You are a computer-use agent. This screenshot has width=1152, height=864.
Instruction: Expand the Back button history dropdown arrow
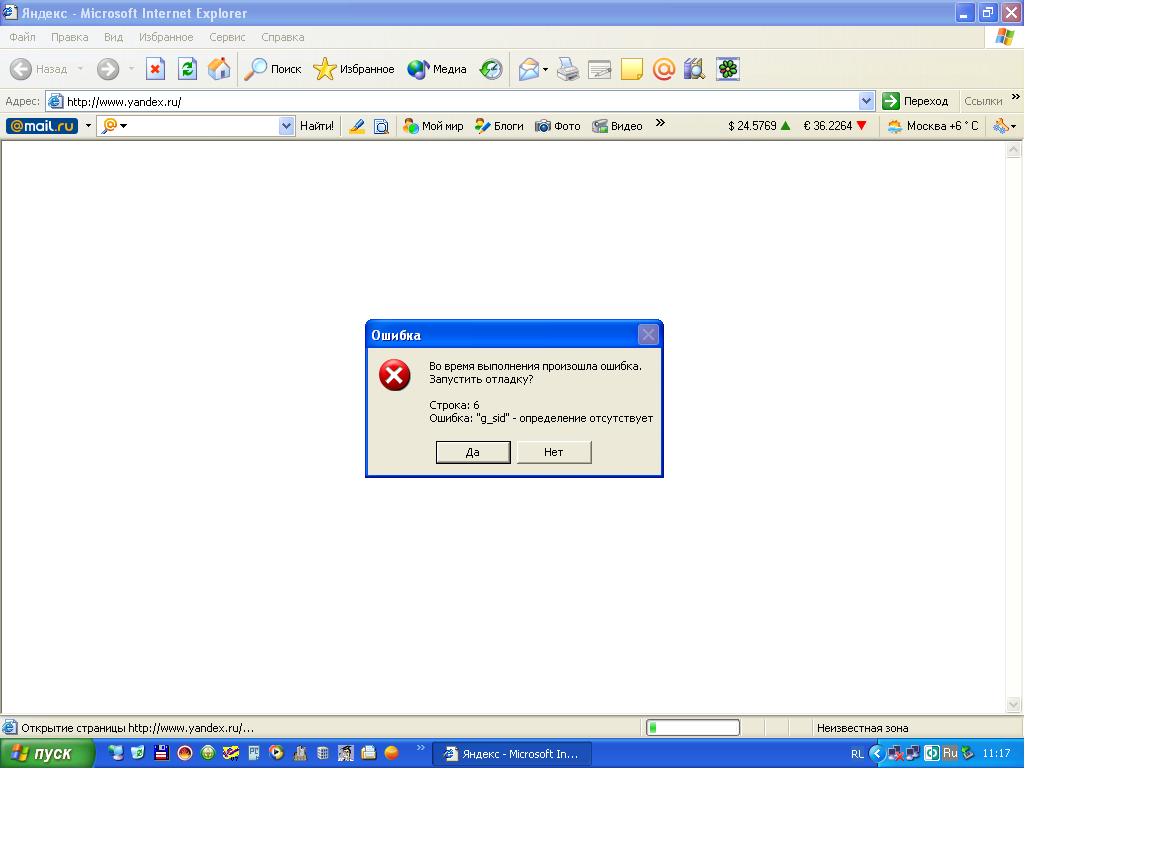click(x=80, y=69)
